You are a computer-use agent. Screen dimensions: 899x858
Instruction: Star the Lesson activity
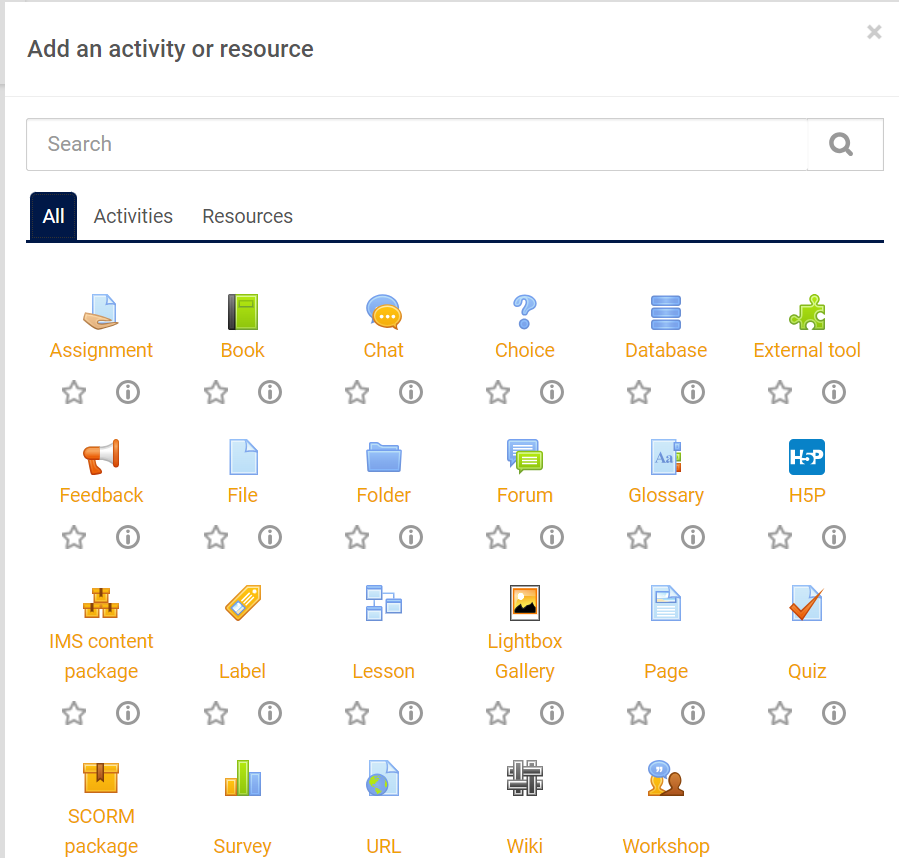(357, 713)
